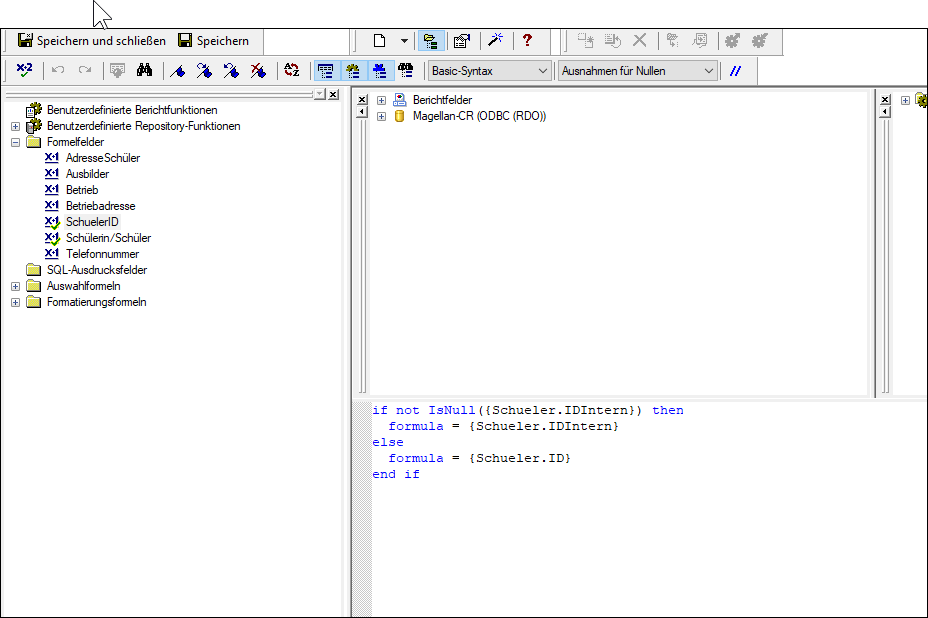
Task: Select the SQL-Ausdrucksfelder folder
Action: (x=97, y=270)
